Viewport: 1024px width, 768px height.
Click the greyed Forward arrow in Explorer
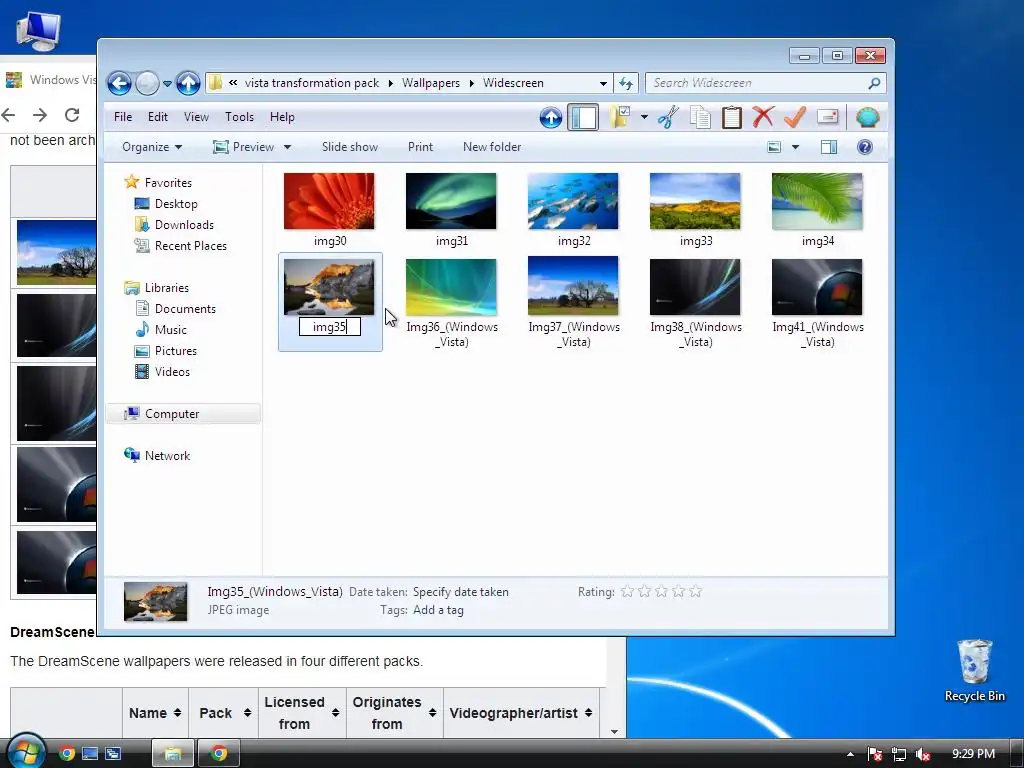tap(148, 83)
